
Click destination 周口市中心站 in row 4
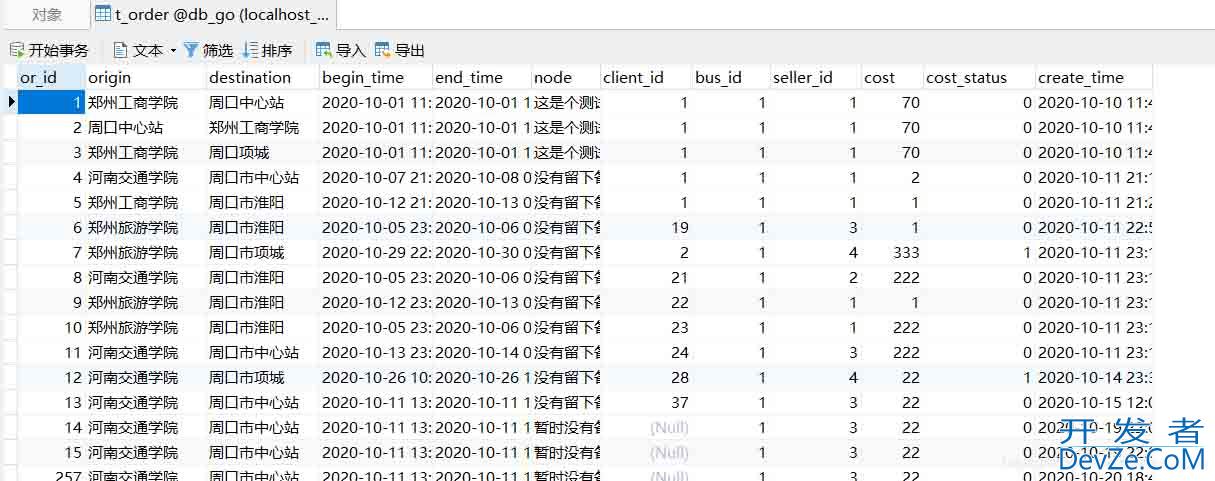coord(262,177)
